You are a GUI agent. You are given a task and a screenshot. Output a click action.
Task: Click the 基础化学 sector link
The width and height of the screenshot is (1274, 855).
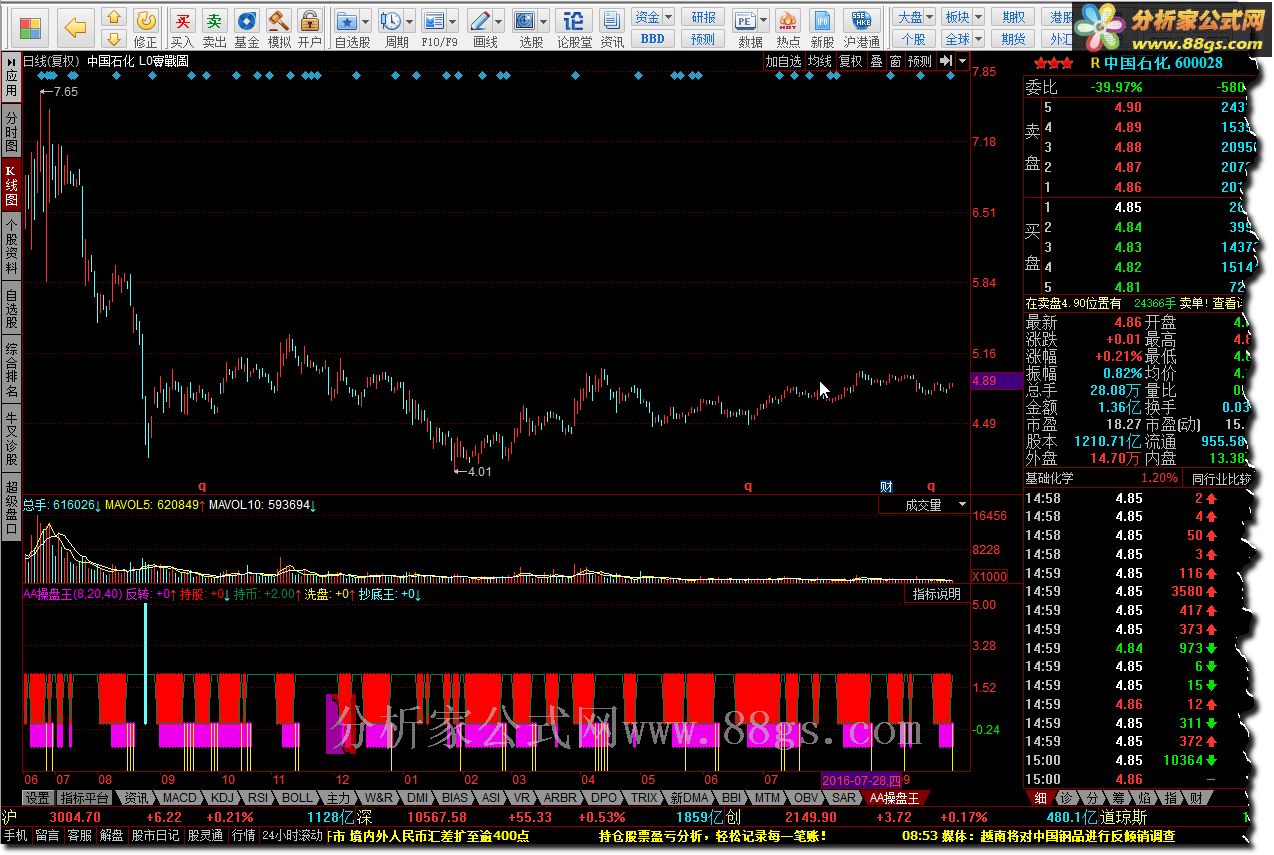(1050, 478)
